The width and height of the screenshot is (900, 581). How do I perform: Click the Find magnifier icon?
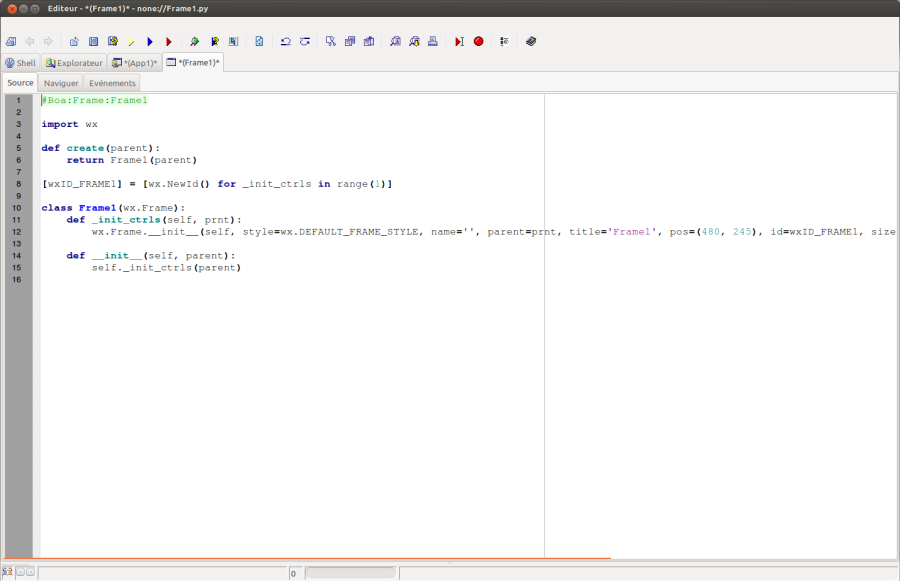click(395, 42)
